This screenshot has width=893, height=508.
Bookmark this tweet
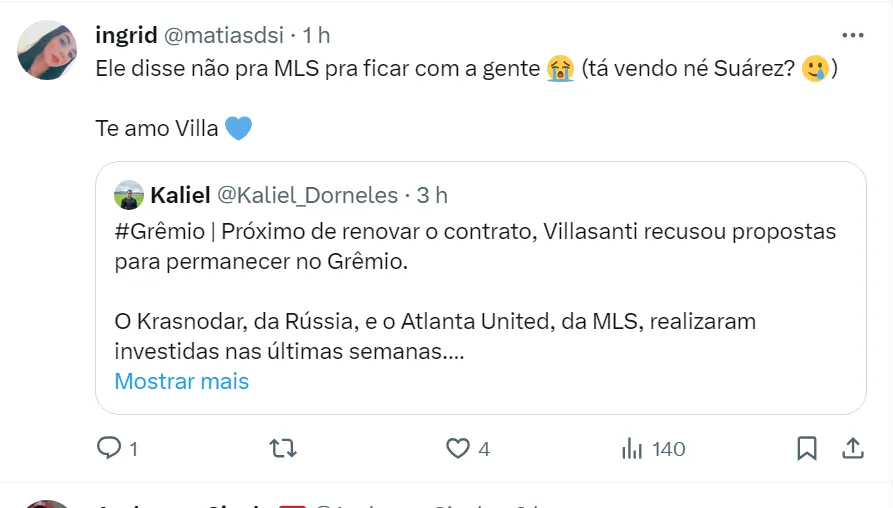pyautogui.click(x=807, y=448)
